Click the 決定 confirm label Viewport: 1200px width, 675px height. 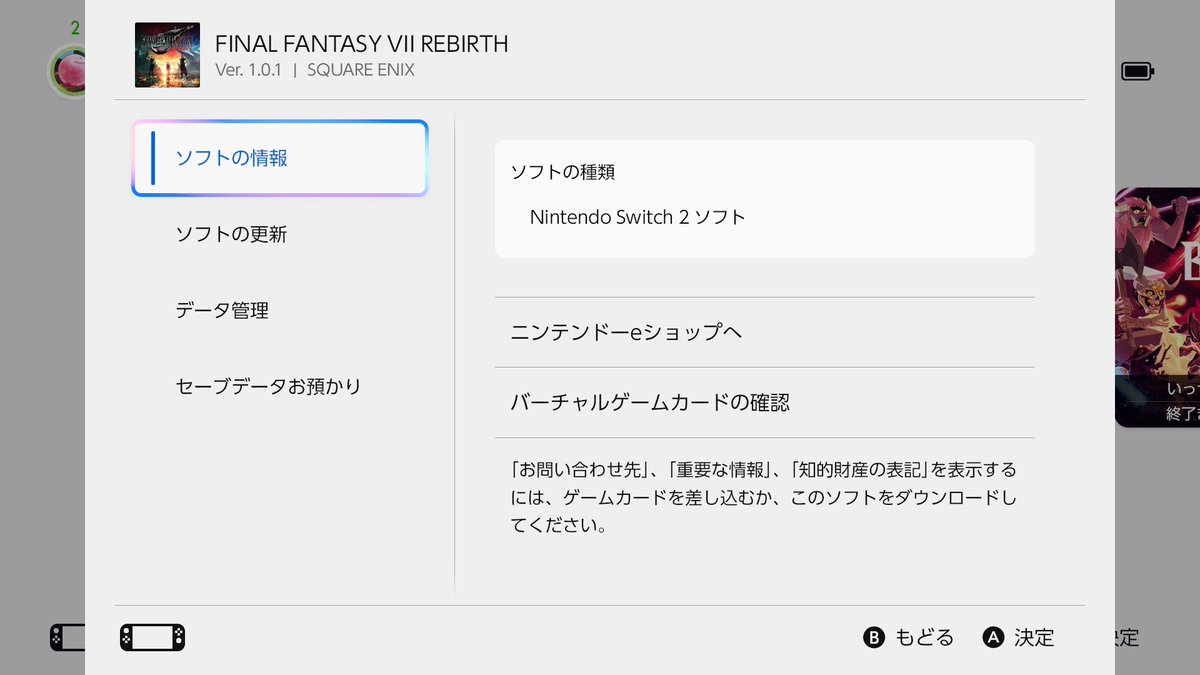[x=1034, y=637]
